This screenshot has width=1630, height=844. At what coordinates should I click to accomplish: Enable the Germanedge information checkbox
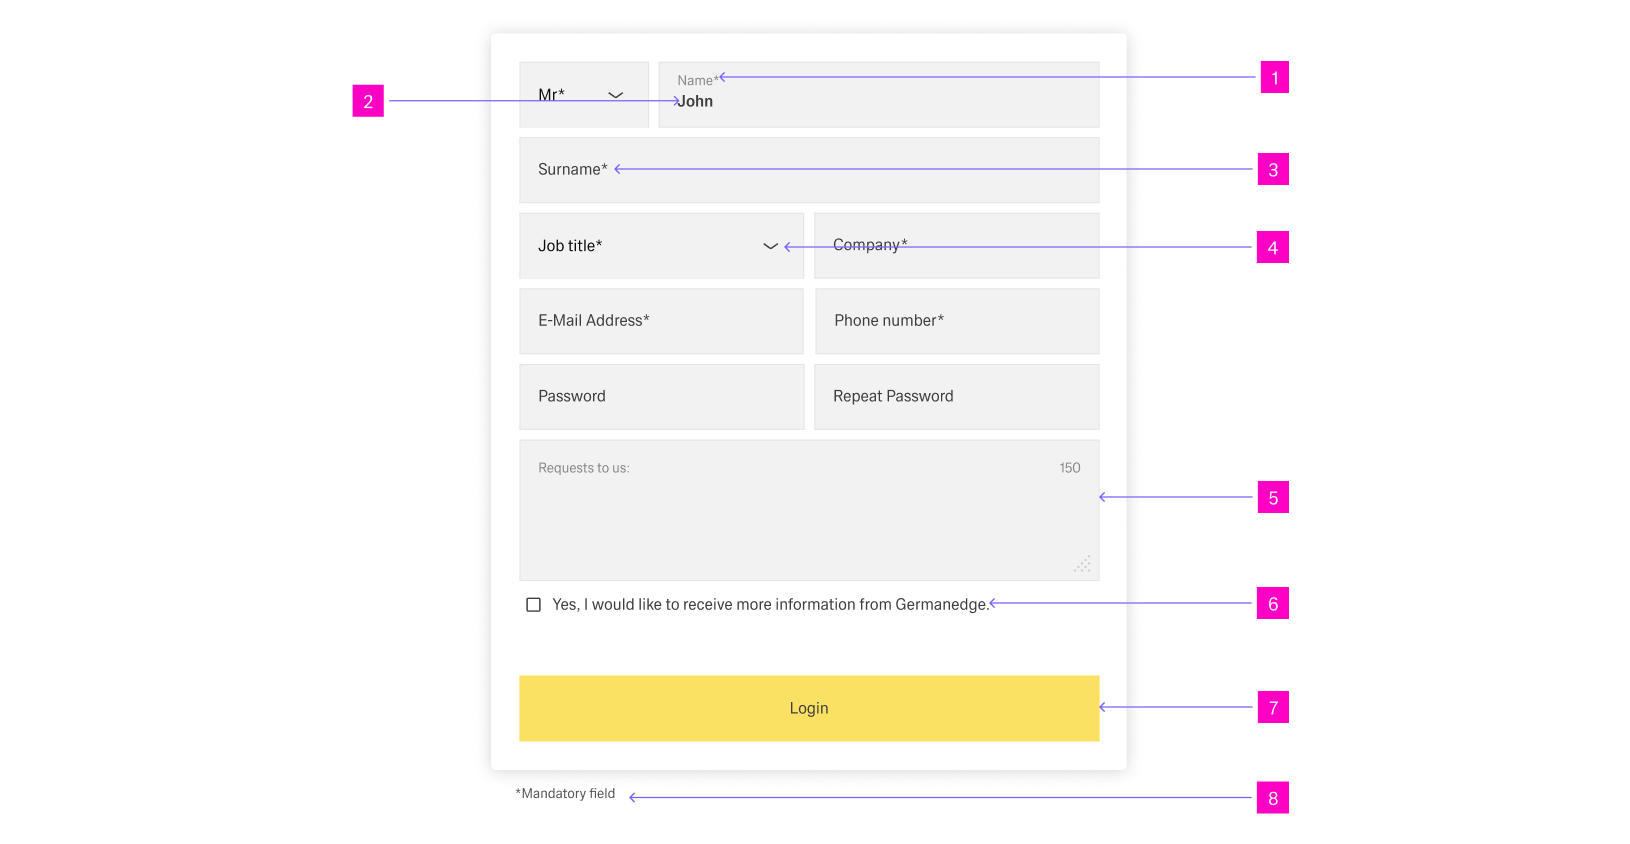click(x=534, y=605)
